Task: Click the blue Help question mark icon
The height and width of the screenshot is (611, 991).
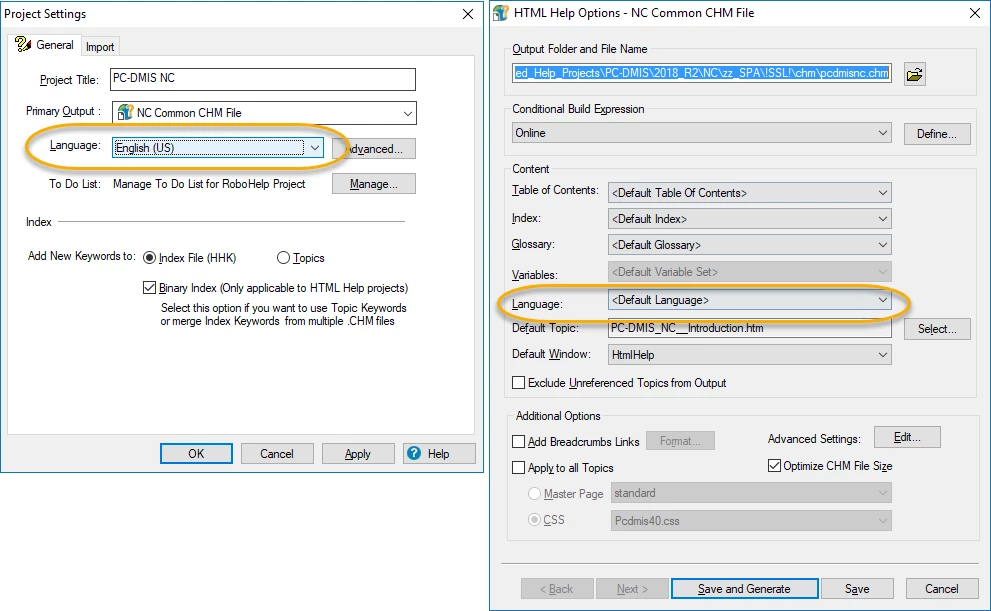Action: pos(414,453)
